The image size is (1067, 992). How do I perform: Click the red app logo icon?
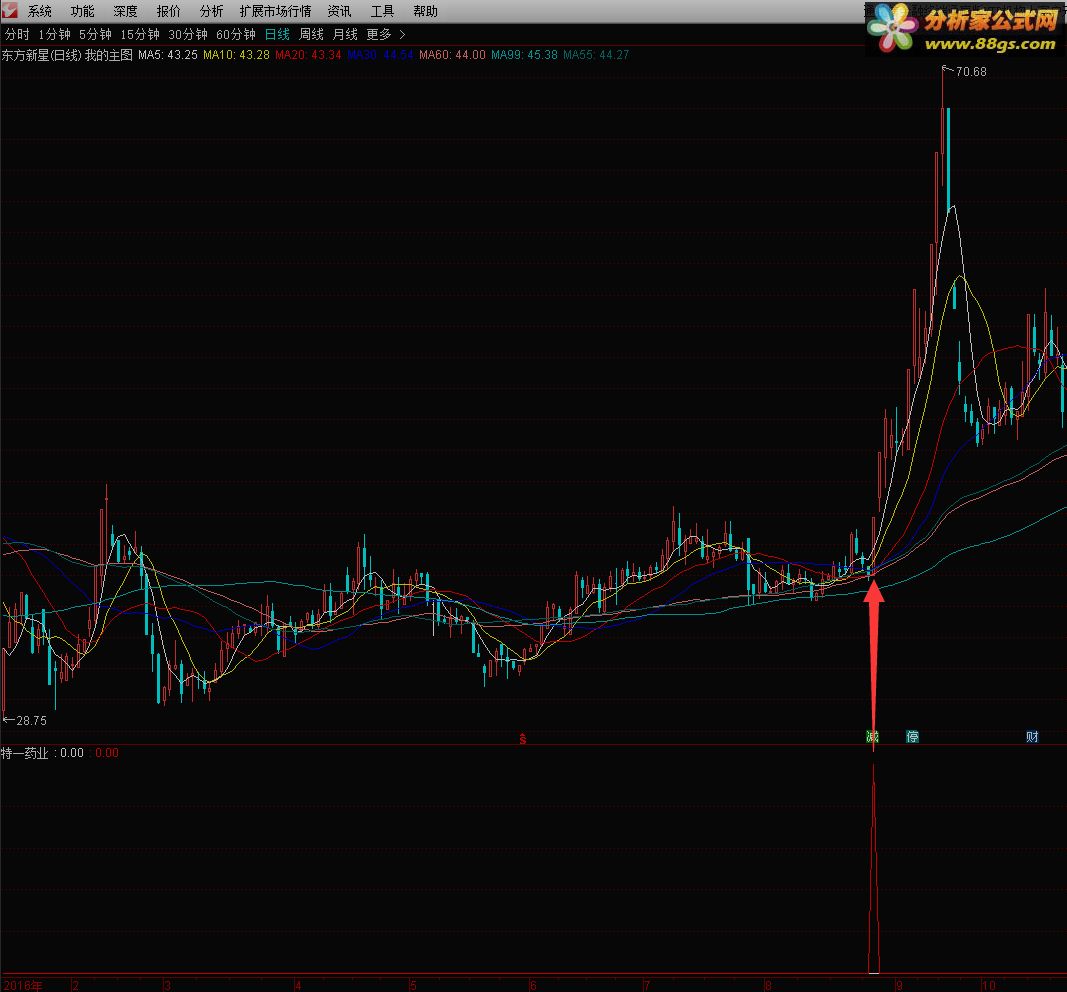pyautogui.click(x=10, y=10)
